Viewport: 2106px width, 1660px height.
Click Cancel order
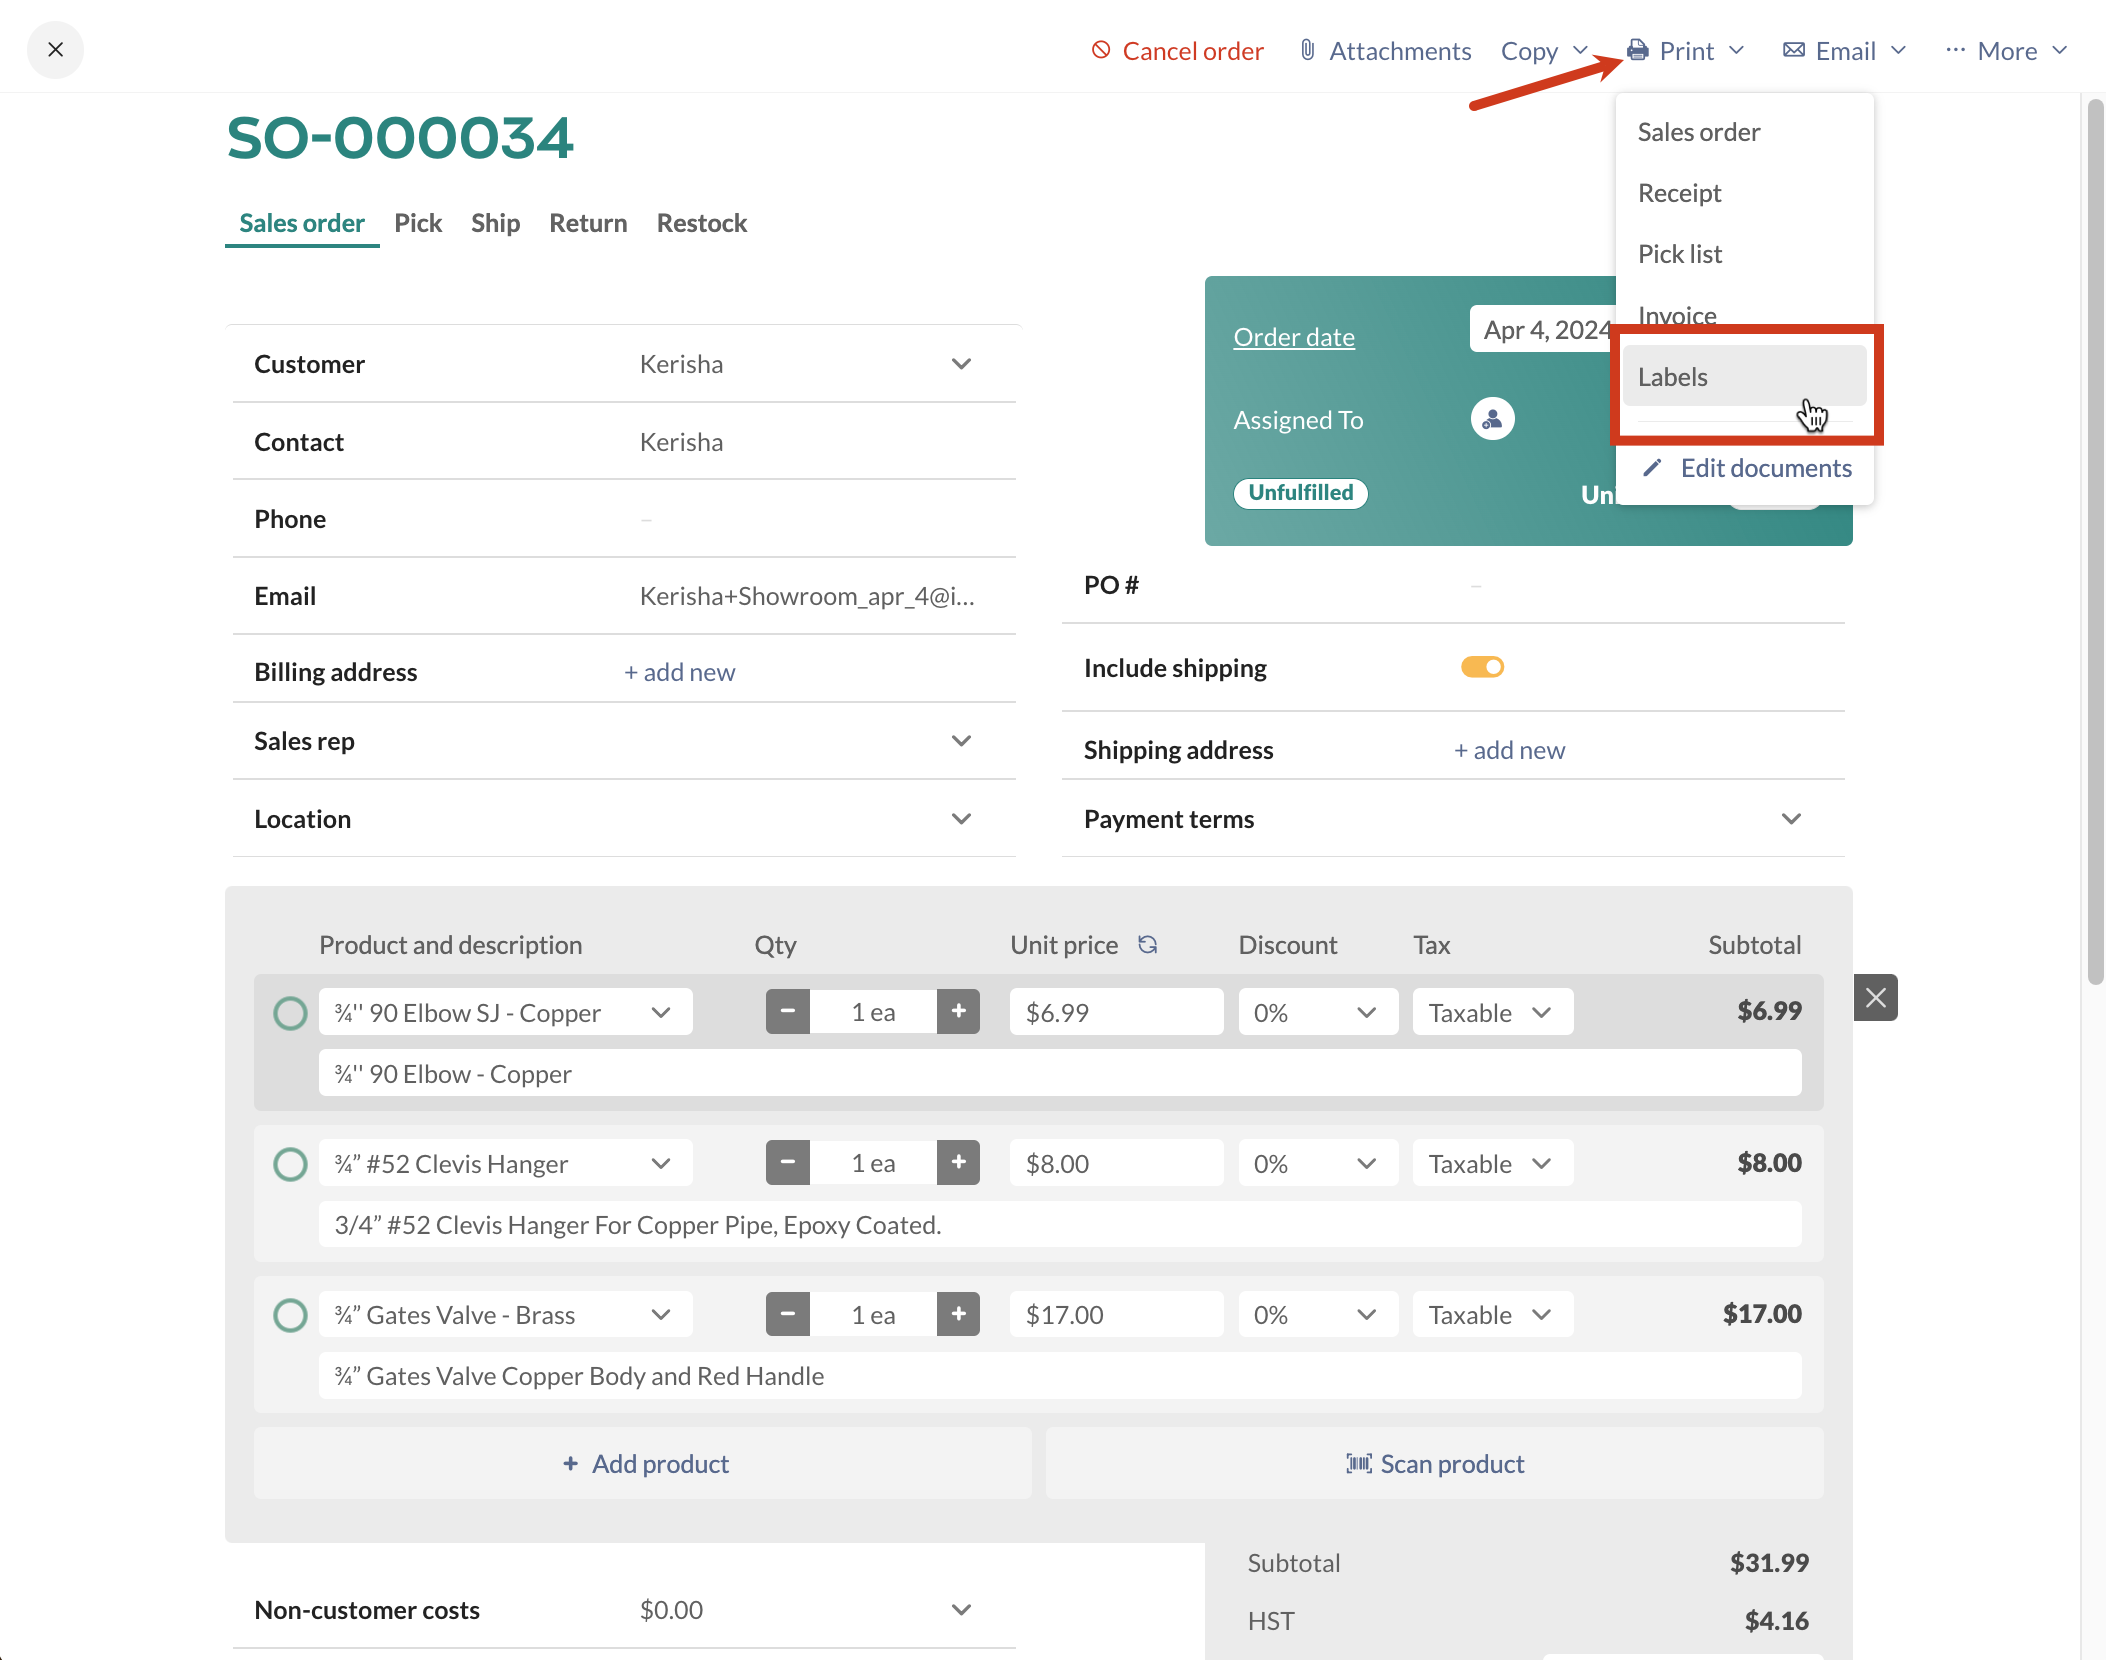point(1177,51)
